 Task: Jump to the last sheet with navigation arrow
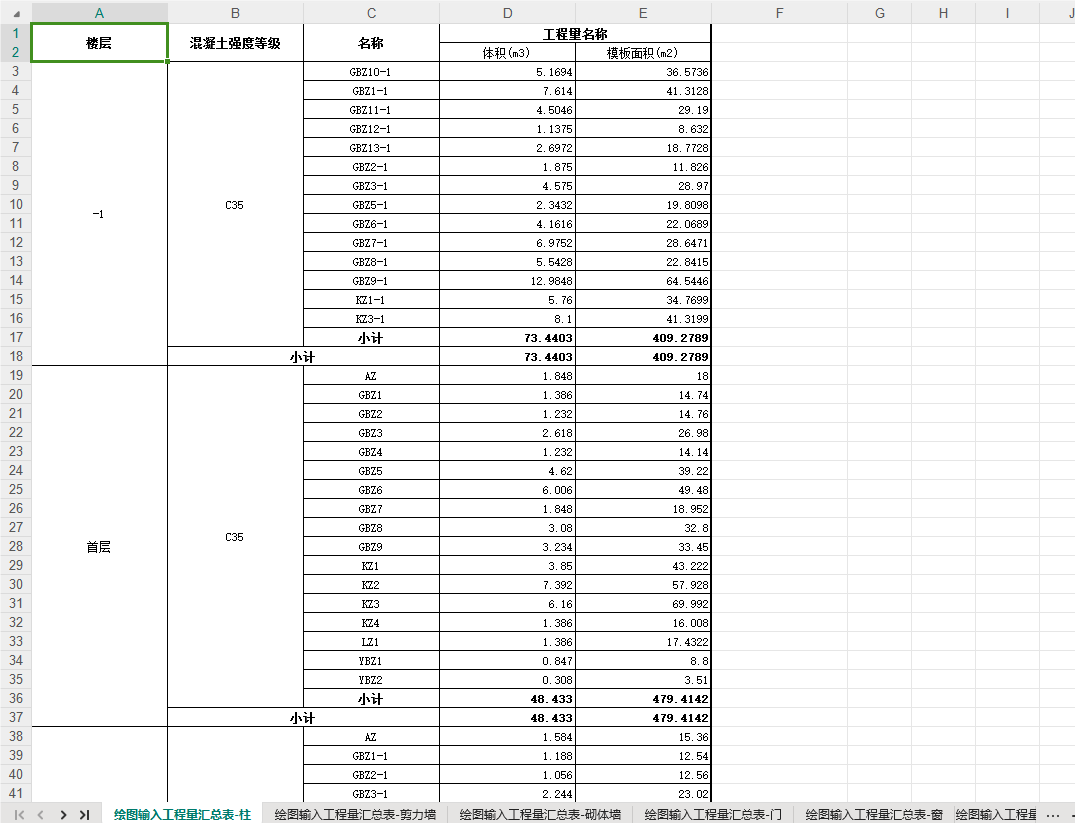click(x=84, y=814)
